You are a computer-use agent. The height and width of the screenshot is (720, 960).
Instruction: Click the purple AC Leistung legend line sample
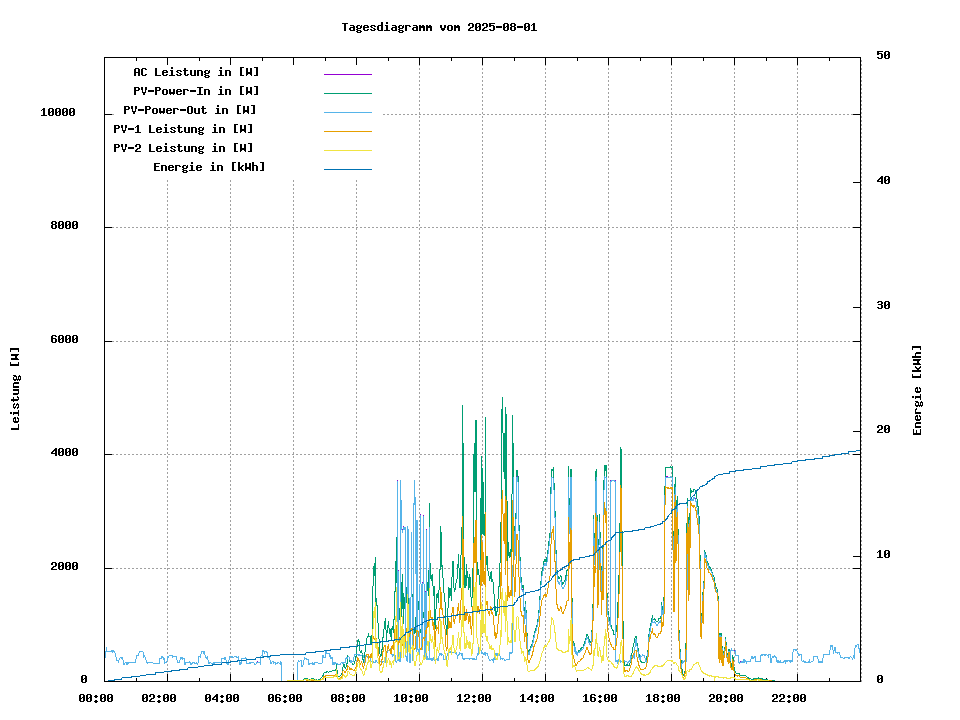click(347, 74)
